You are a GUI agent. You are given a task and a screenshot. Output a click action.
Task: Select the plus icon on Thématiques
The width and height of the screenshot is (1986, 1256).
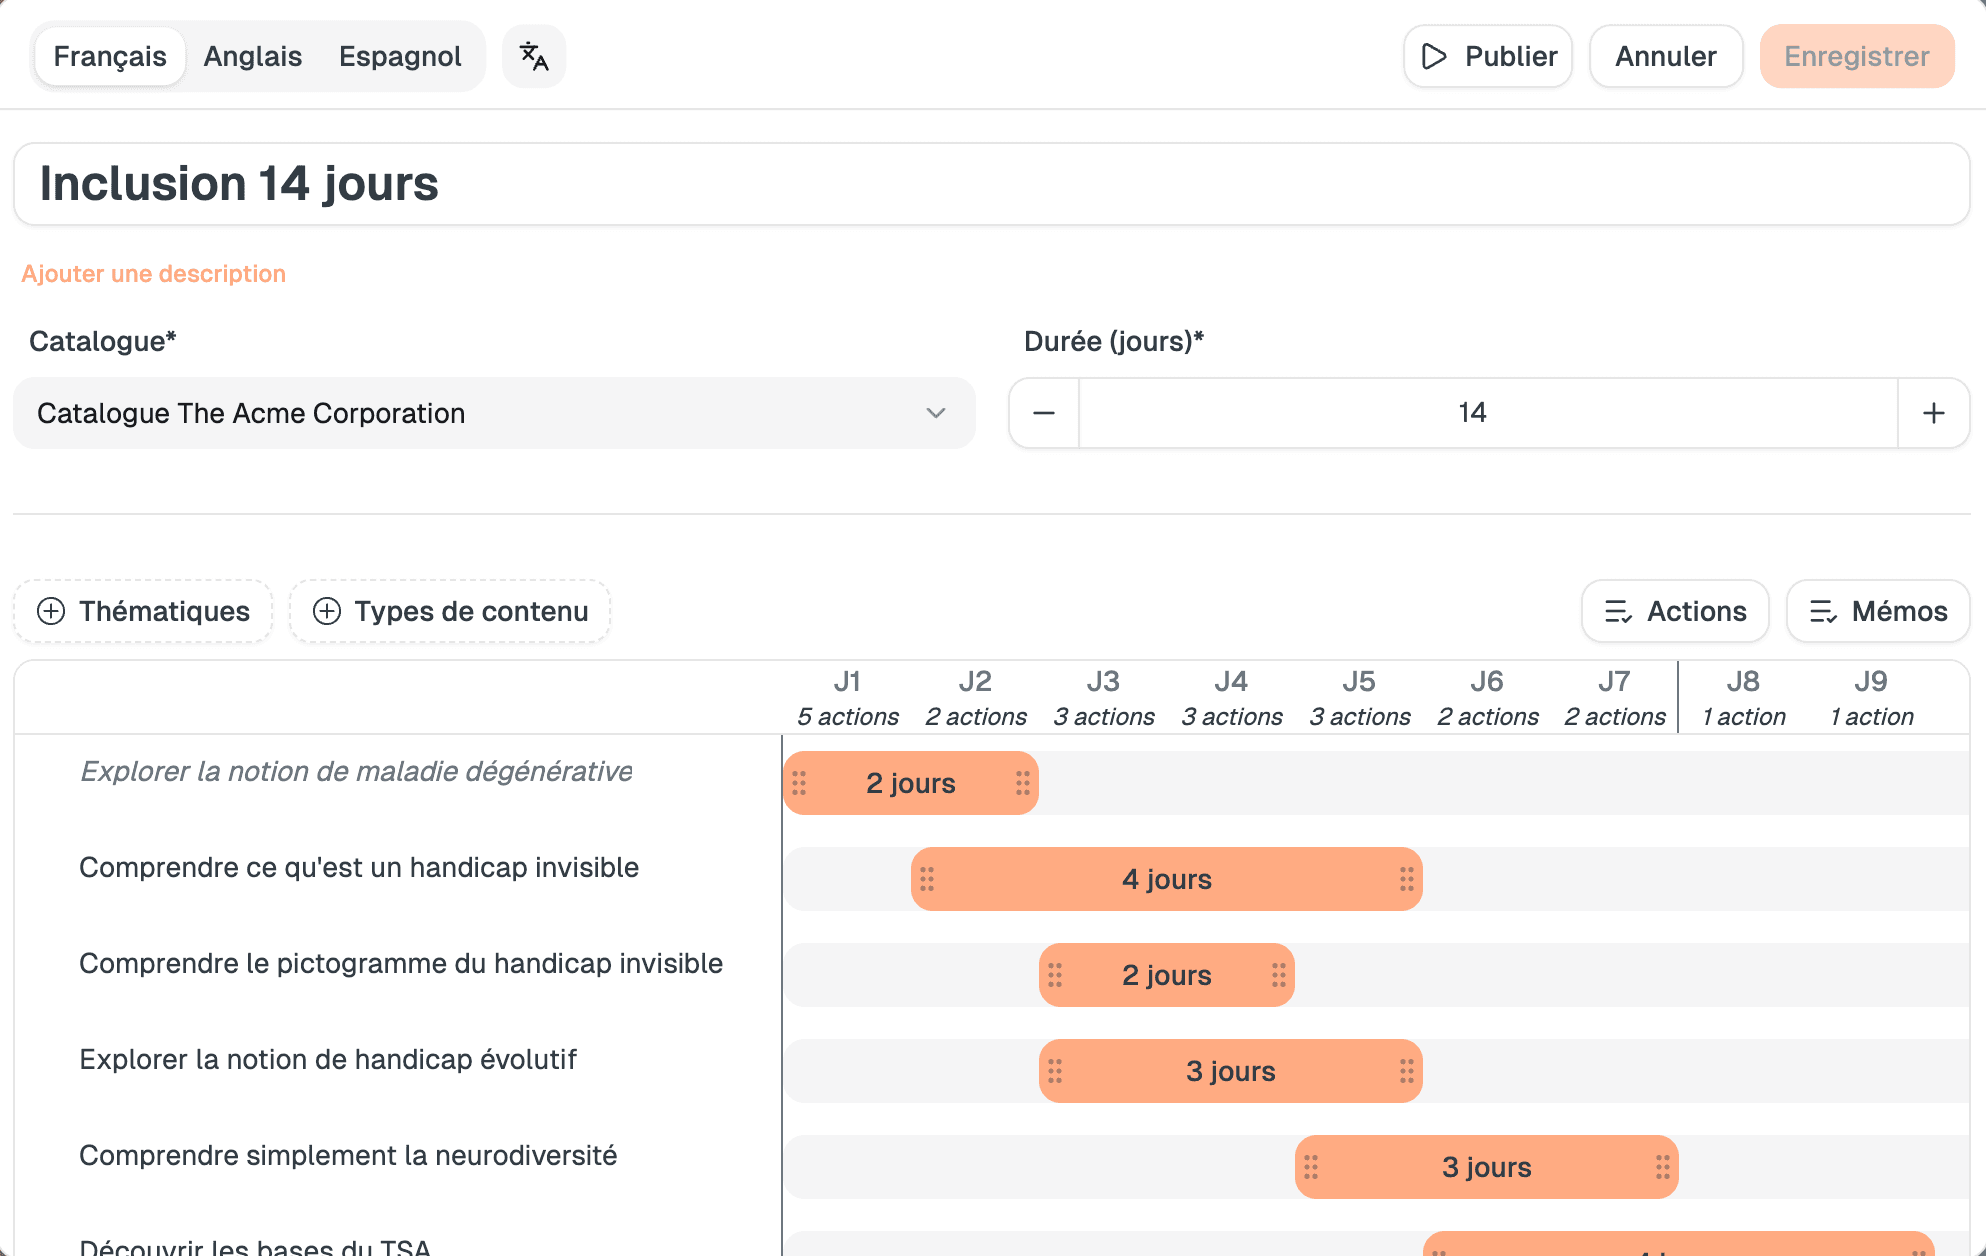click(50, 611)
